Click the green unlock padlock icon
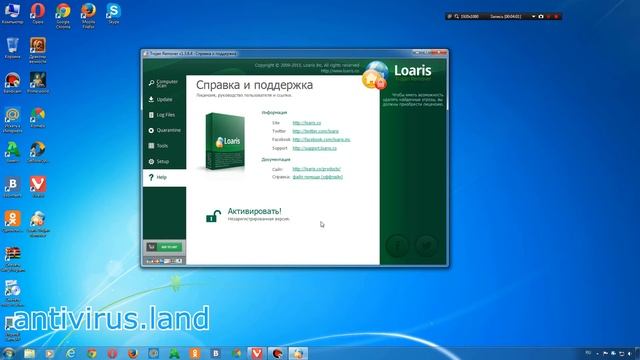The height and width of the screenshot is (360, 640). (213, 216)
